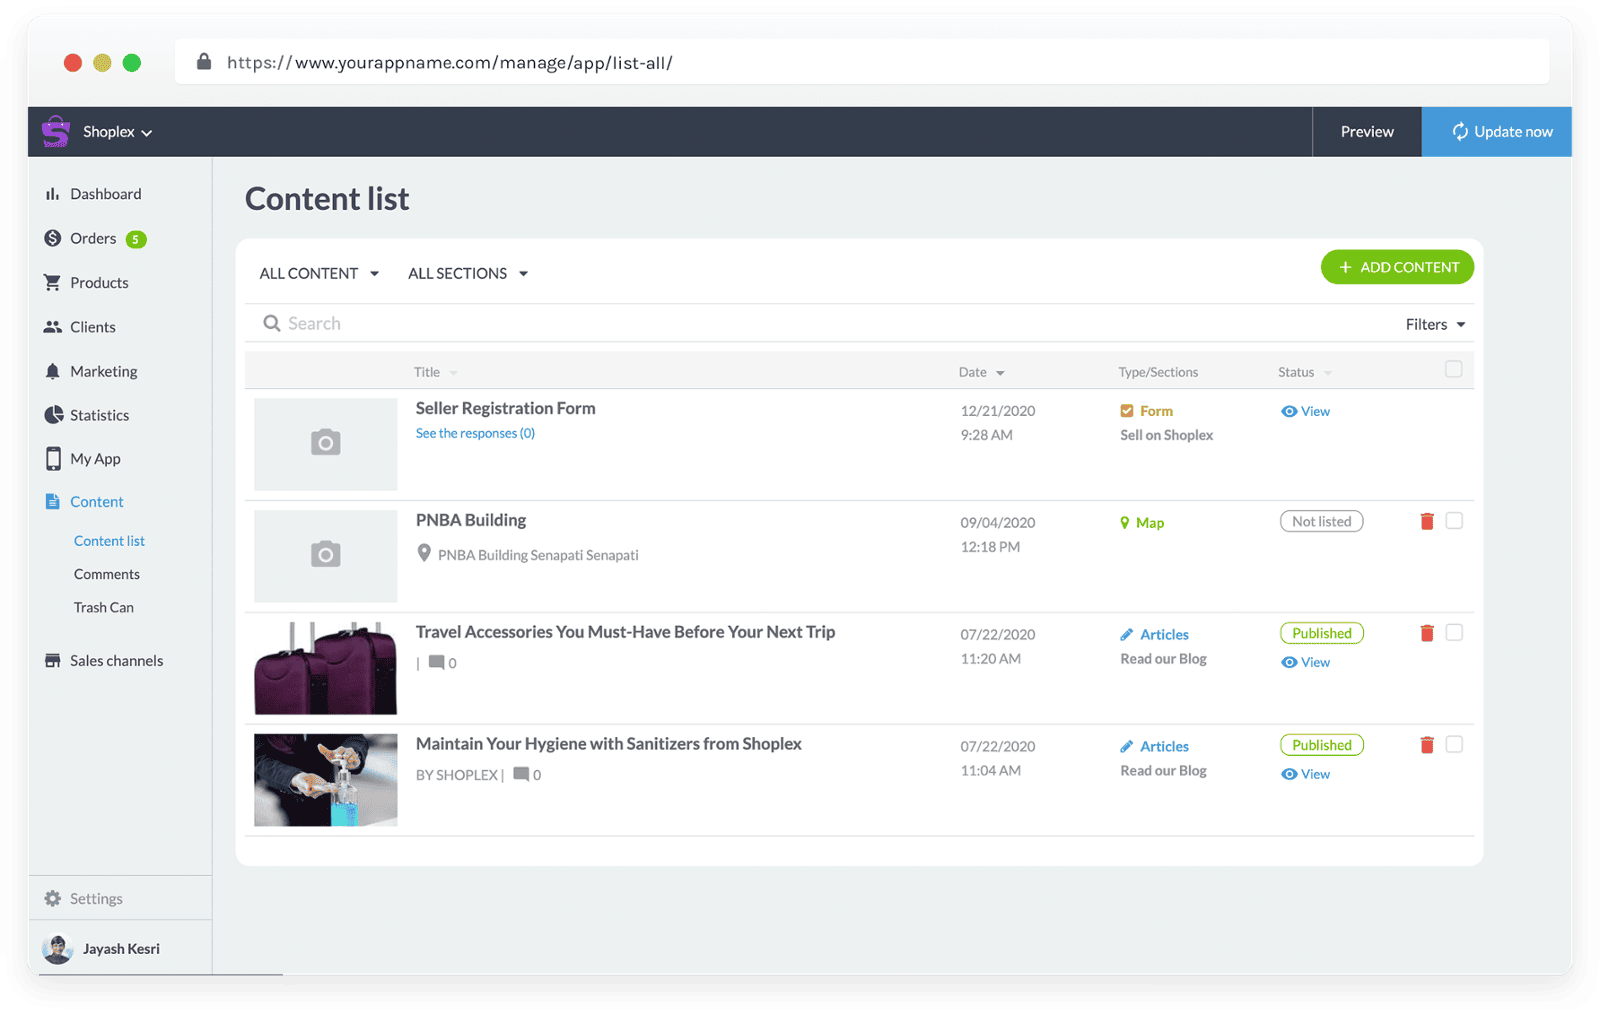The width and height of the screenshot is (1600, 1014).
Task: Open the Shoplex workspace switcher chevron
Action: tap(147, 131)
